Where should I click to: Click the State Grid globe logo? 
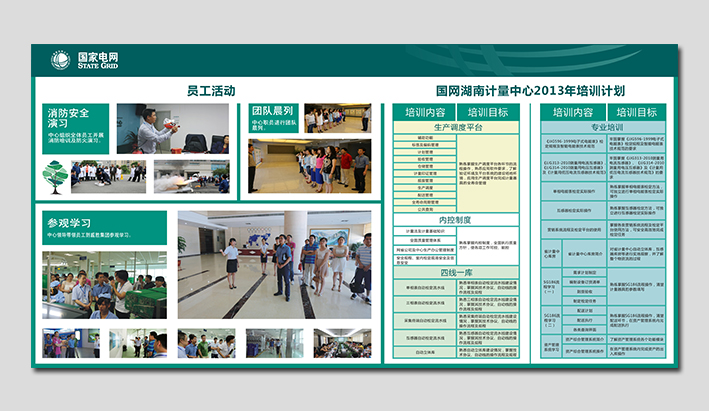pyautogui.click(x=61, y=60)
